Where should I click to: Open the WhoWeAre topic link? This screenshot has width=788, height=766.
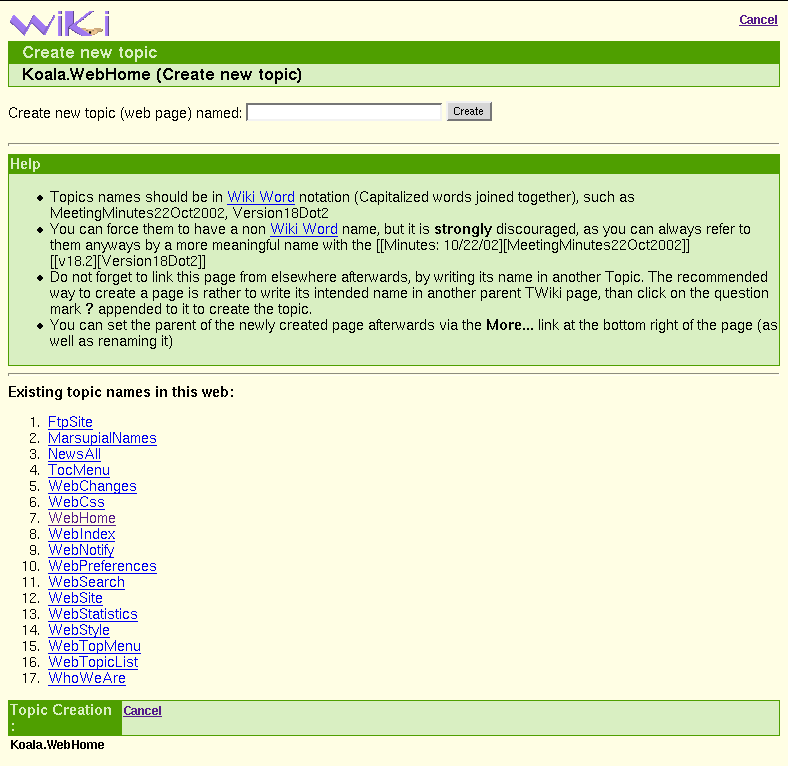click(87, 678)
